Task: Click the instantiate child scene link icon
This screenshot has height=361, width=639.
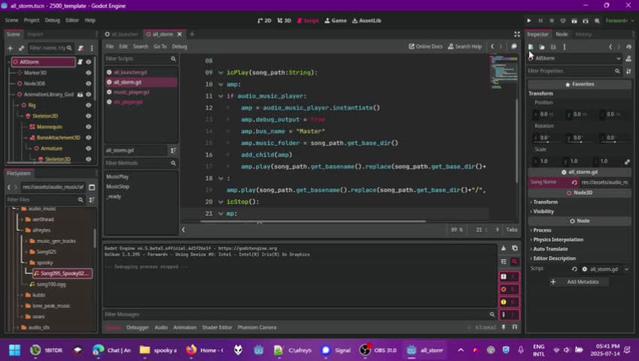Action: click(21, 48)
